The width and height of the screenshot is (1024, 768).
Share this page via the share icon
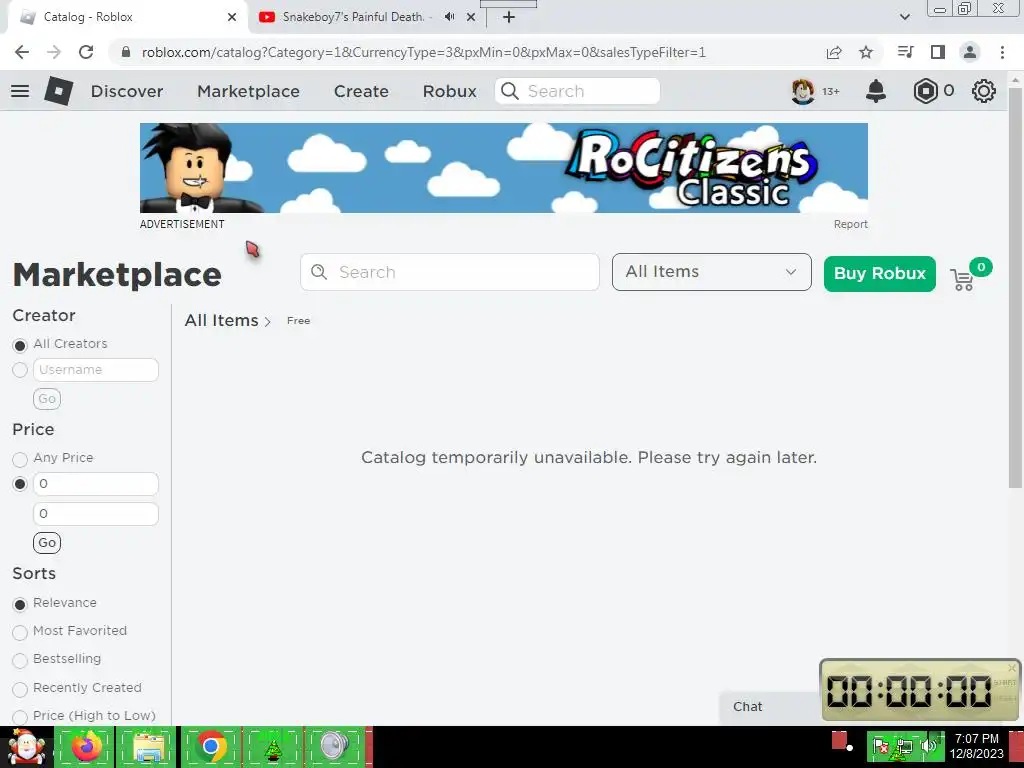pos(834,52)
